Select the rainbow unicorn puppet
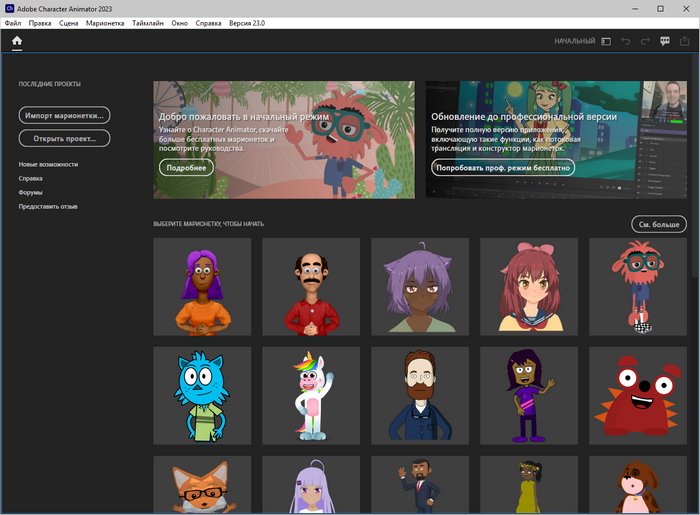 (311, 395)
